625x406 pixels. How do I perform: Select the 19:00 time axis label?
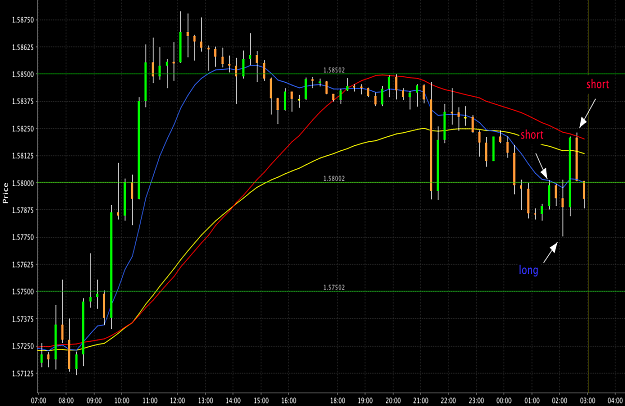(365, 400)
